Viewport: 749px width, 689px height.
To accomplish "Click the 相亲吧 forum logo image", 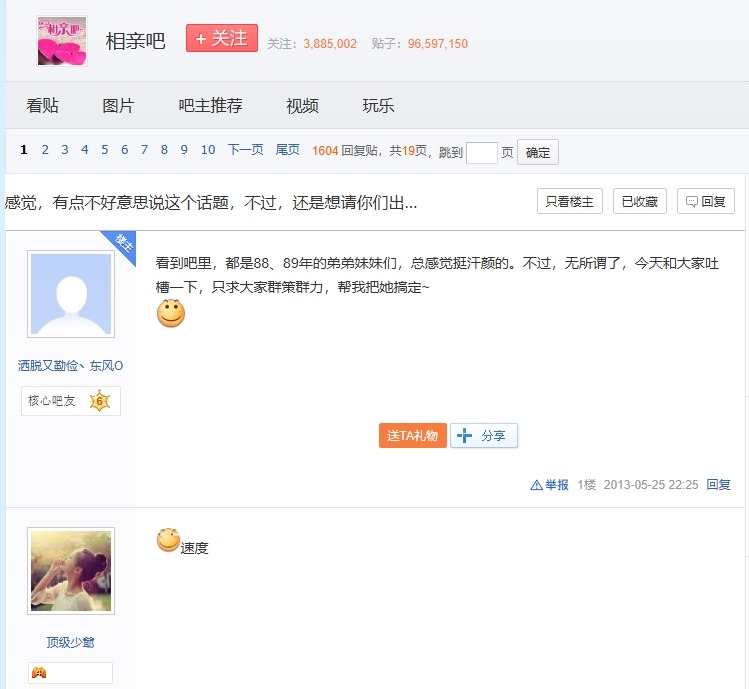I will 62,41.
